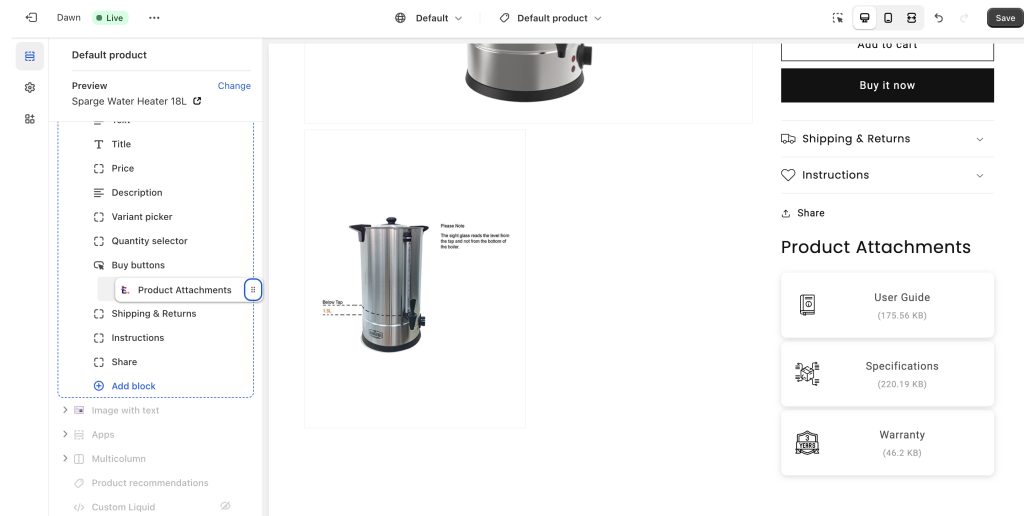This screenshot has height=516, width=1024.
Task: Open Sparge Water Heater external link icon
Action: click(197, 101)
